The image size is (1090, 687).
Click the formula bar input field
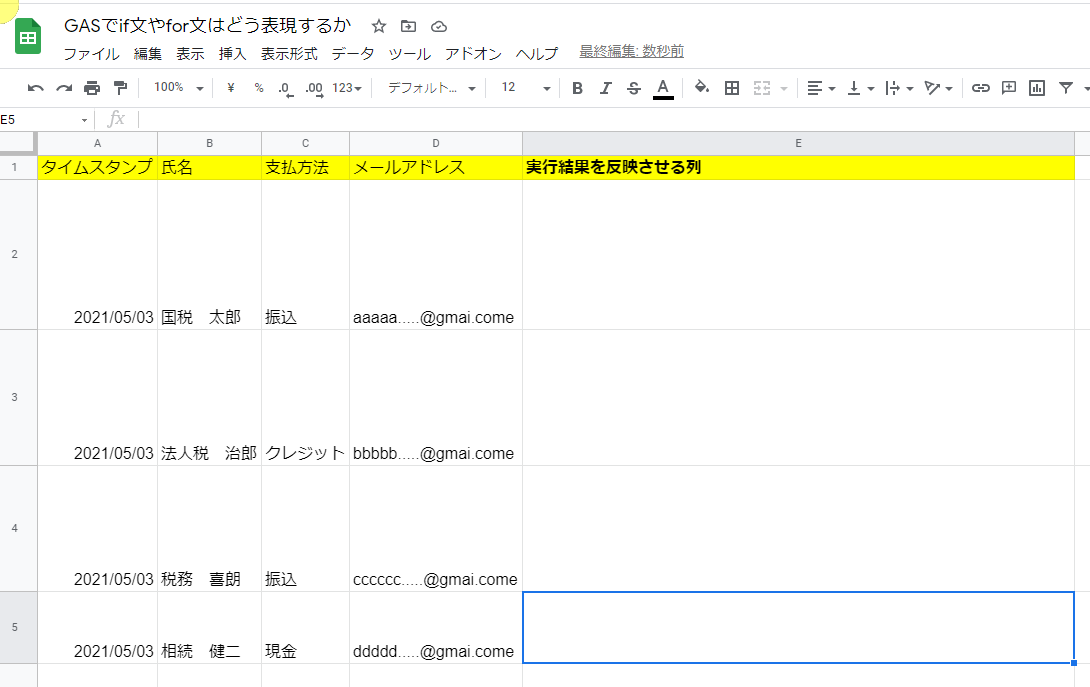600,119
